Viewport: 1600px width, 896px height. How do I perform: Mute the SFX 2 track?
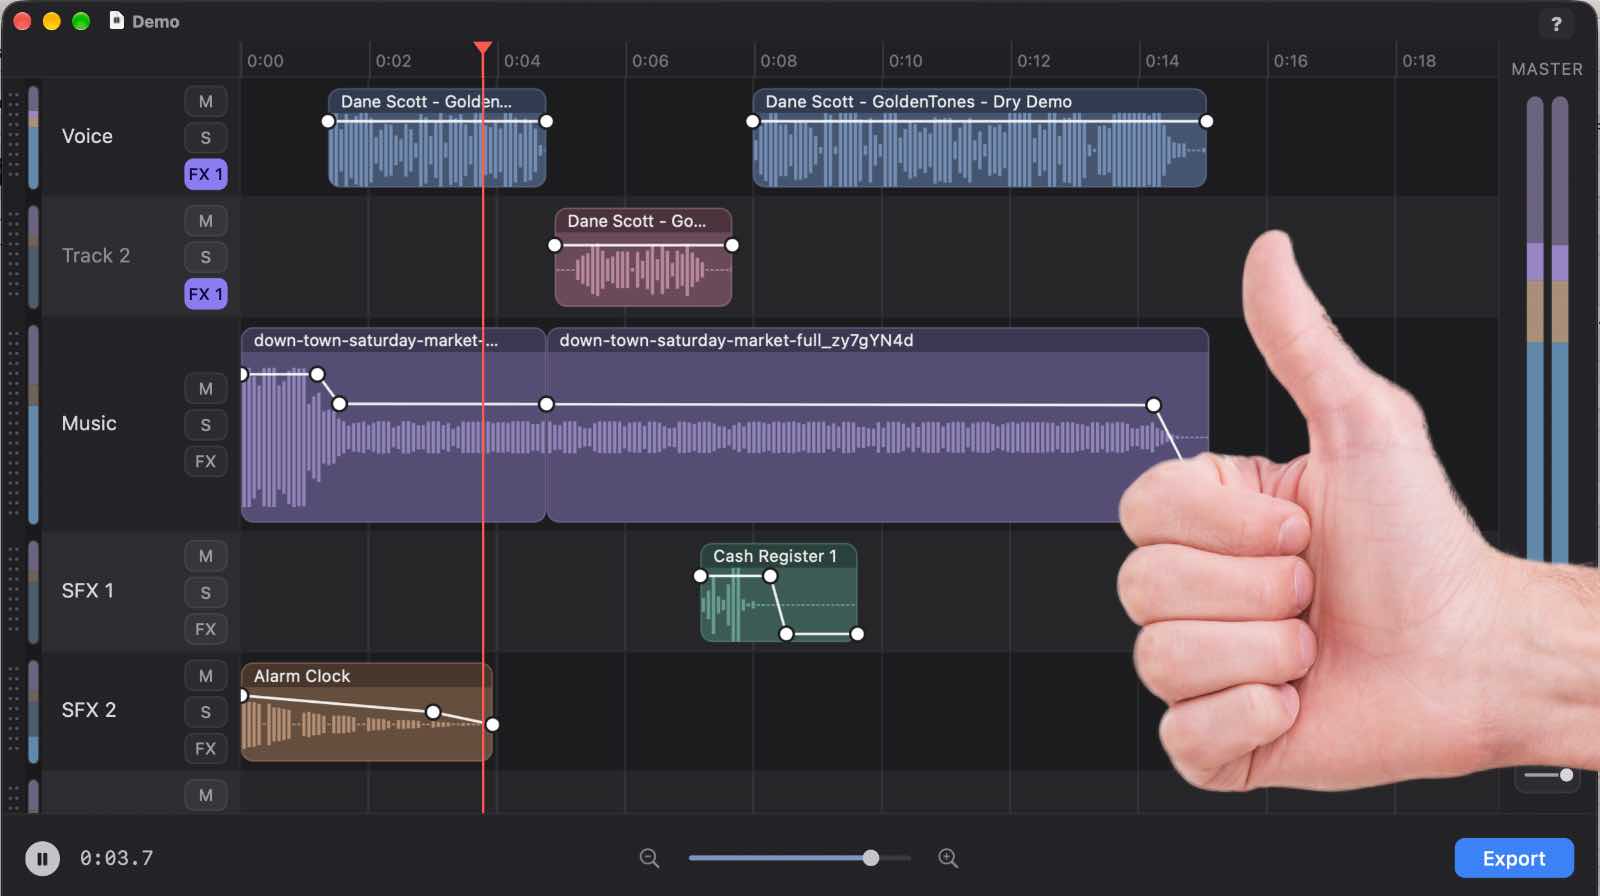[x=205, y=676]
